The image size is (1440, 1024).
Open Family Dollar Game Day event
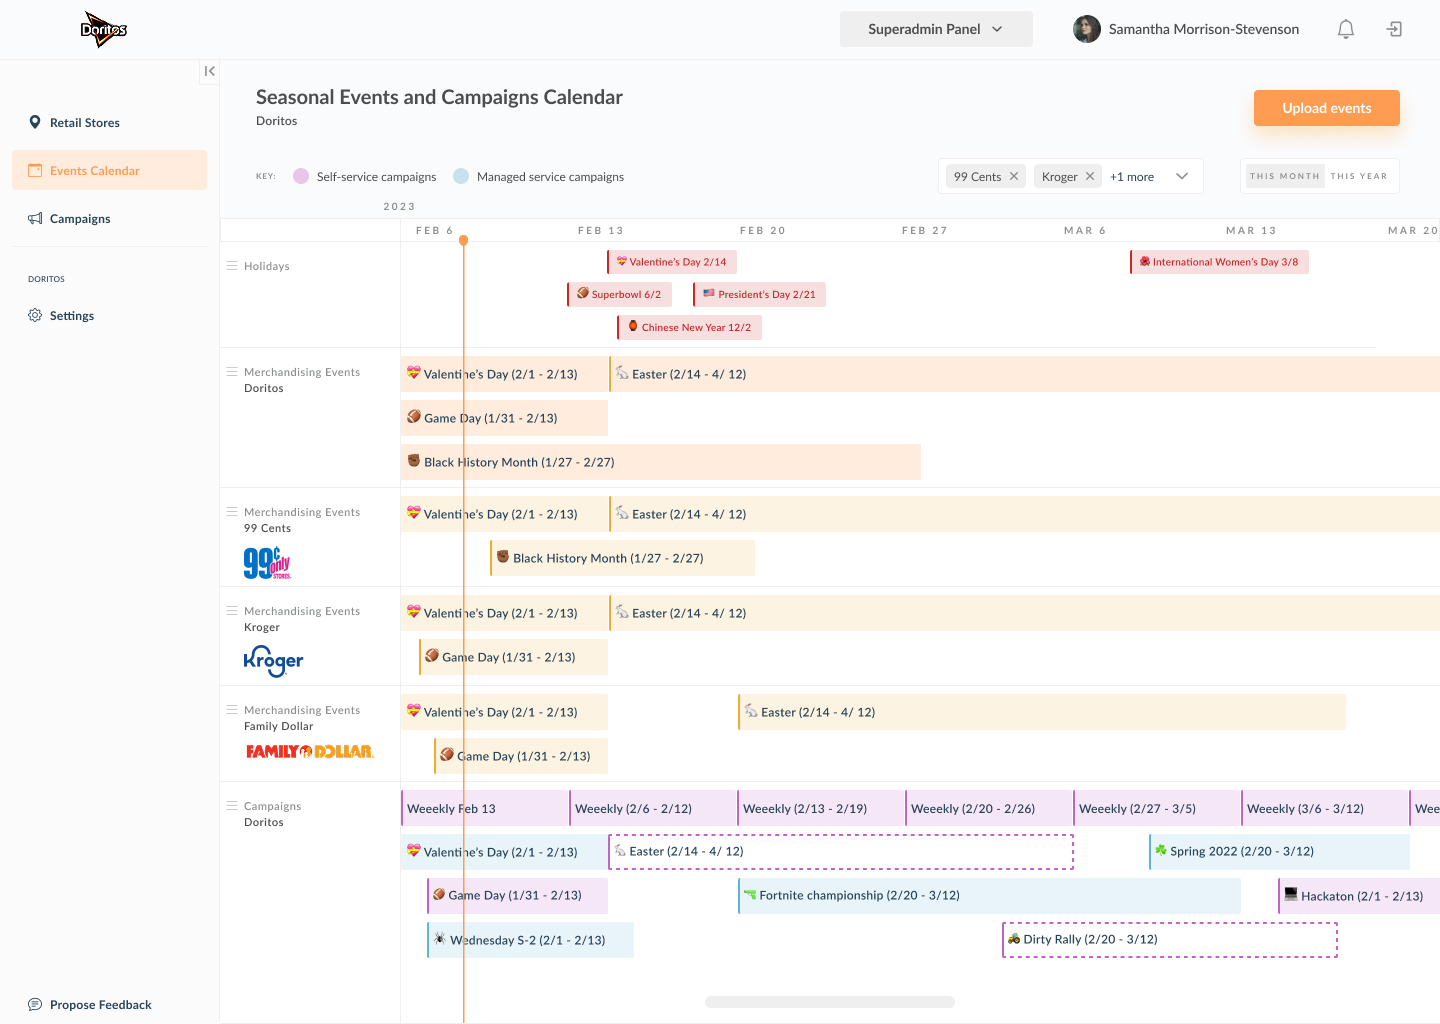(521, 756)
